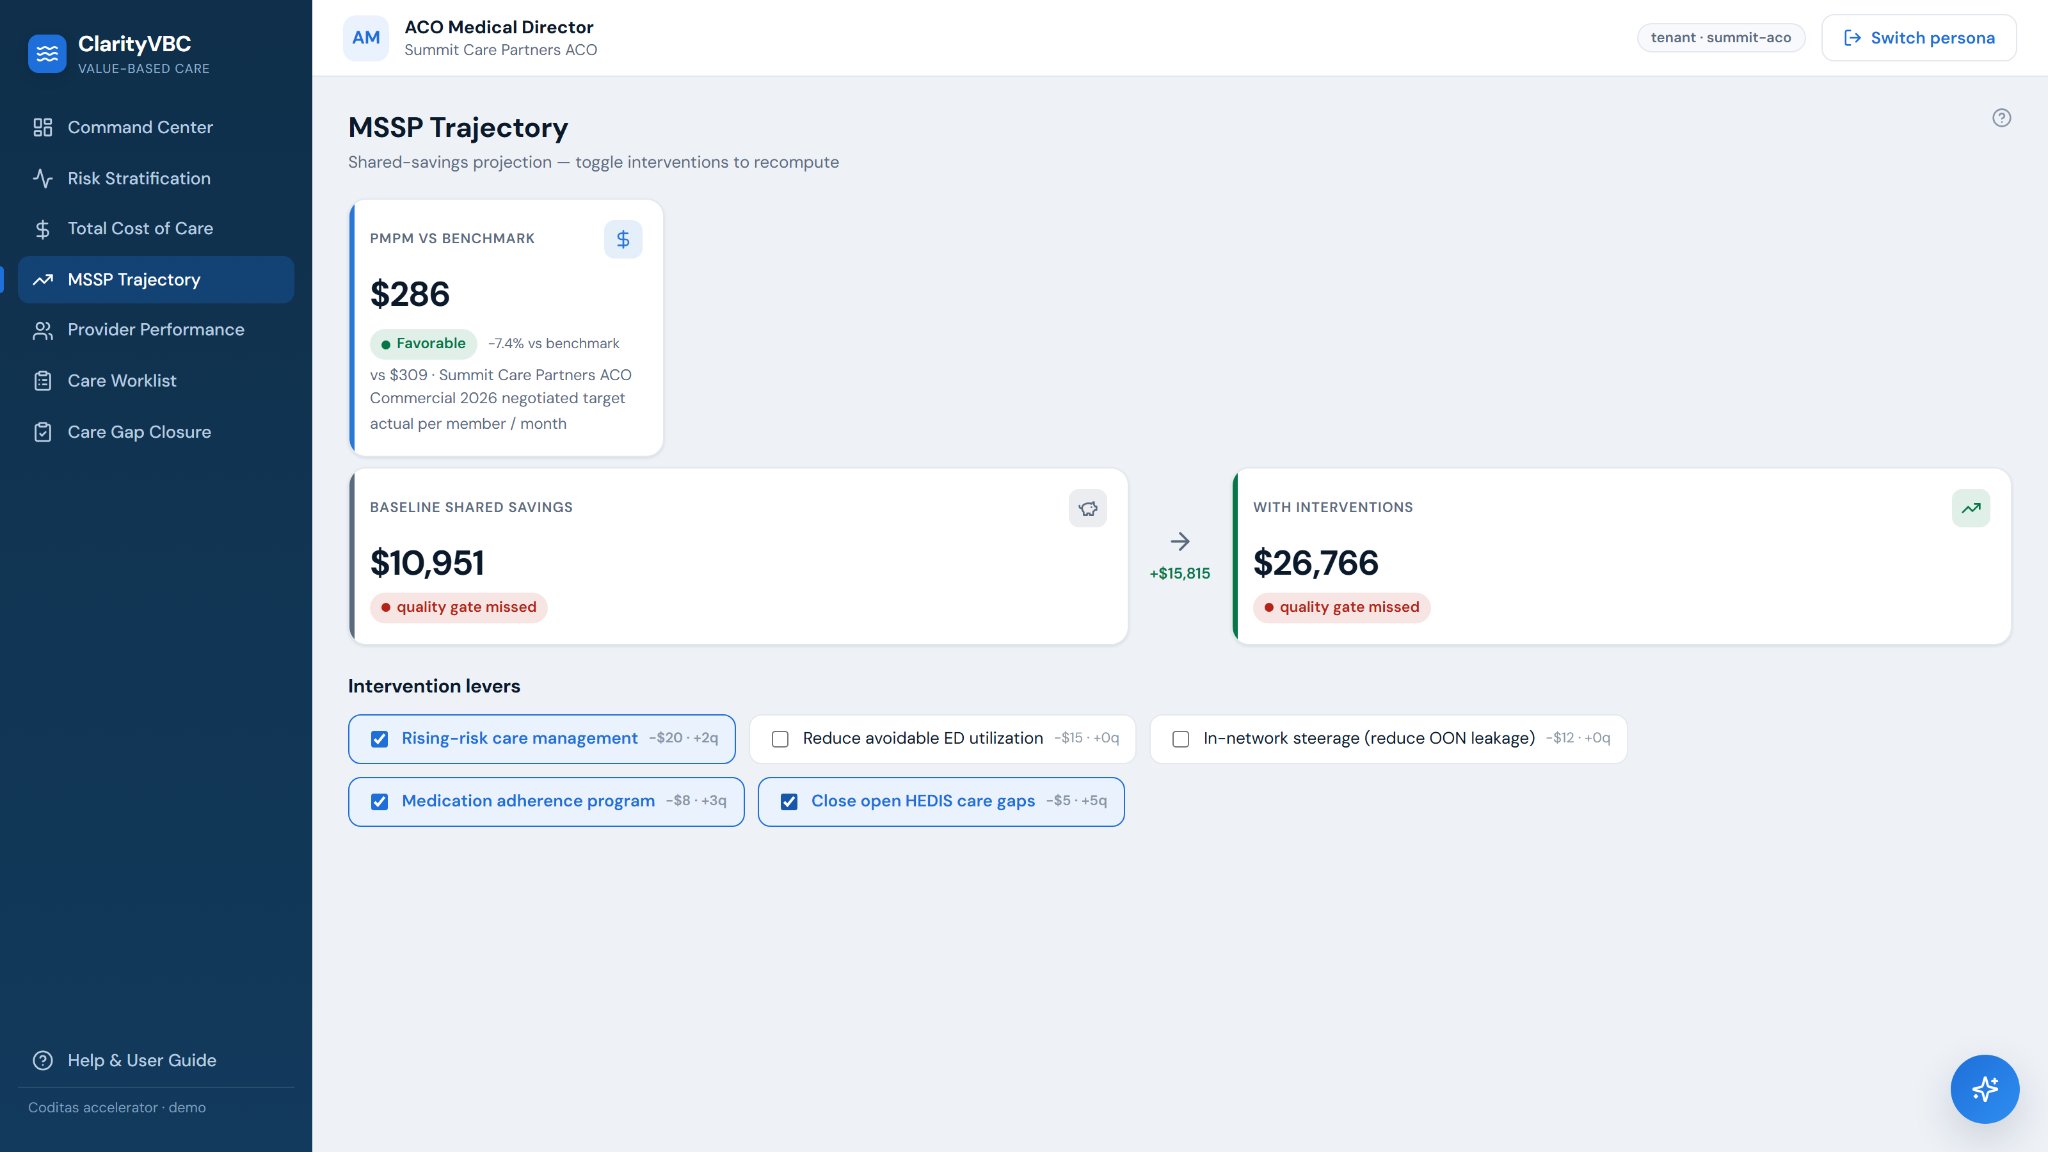Open Help & User Guide link
This screenshot has height=1152, width=2048.
tap(156, 1060)
